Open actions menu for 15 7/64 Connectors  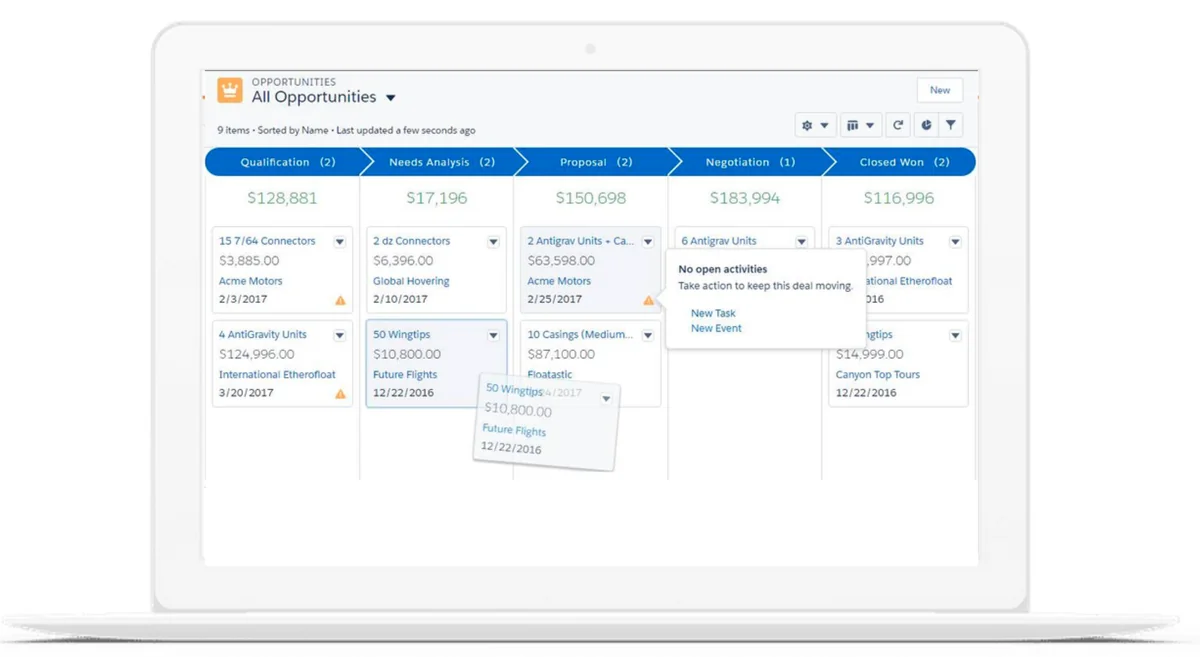point(339,242)
